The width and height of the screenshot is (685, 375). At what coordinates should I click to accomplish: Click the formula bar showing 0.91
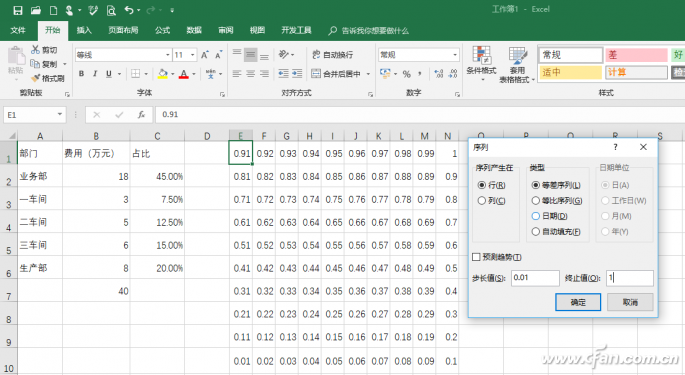pos(419,115)
